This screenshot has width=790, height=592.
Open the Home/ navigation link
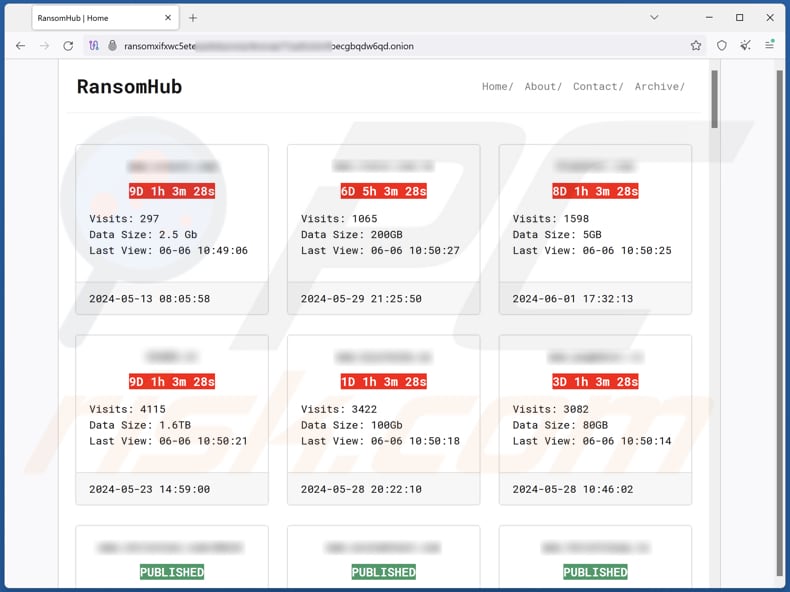point(497,87)
